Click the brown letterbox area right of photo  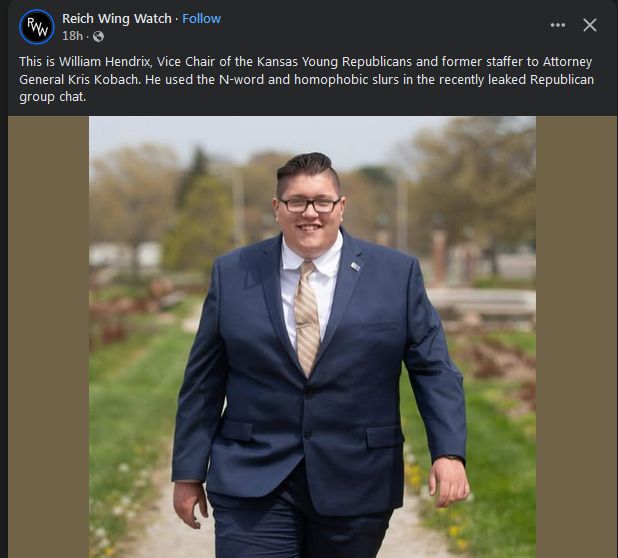point(576,337)
